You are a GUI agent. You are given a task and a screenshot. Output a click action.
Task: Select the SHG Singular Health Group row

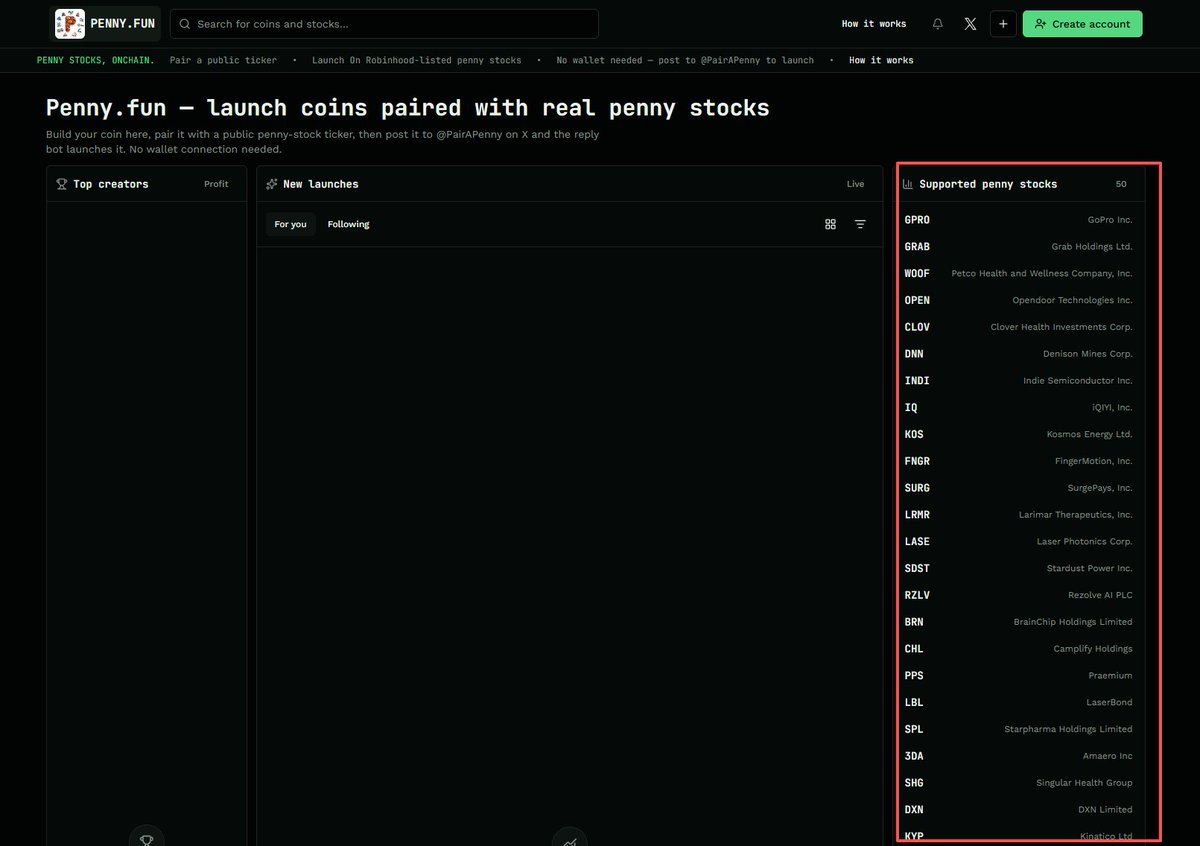1018,783
